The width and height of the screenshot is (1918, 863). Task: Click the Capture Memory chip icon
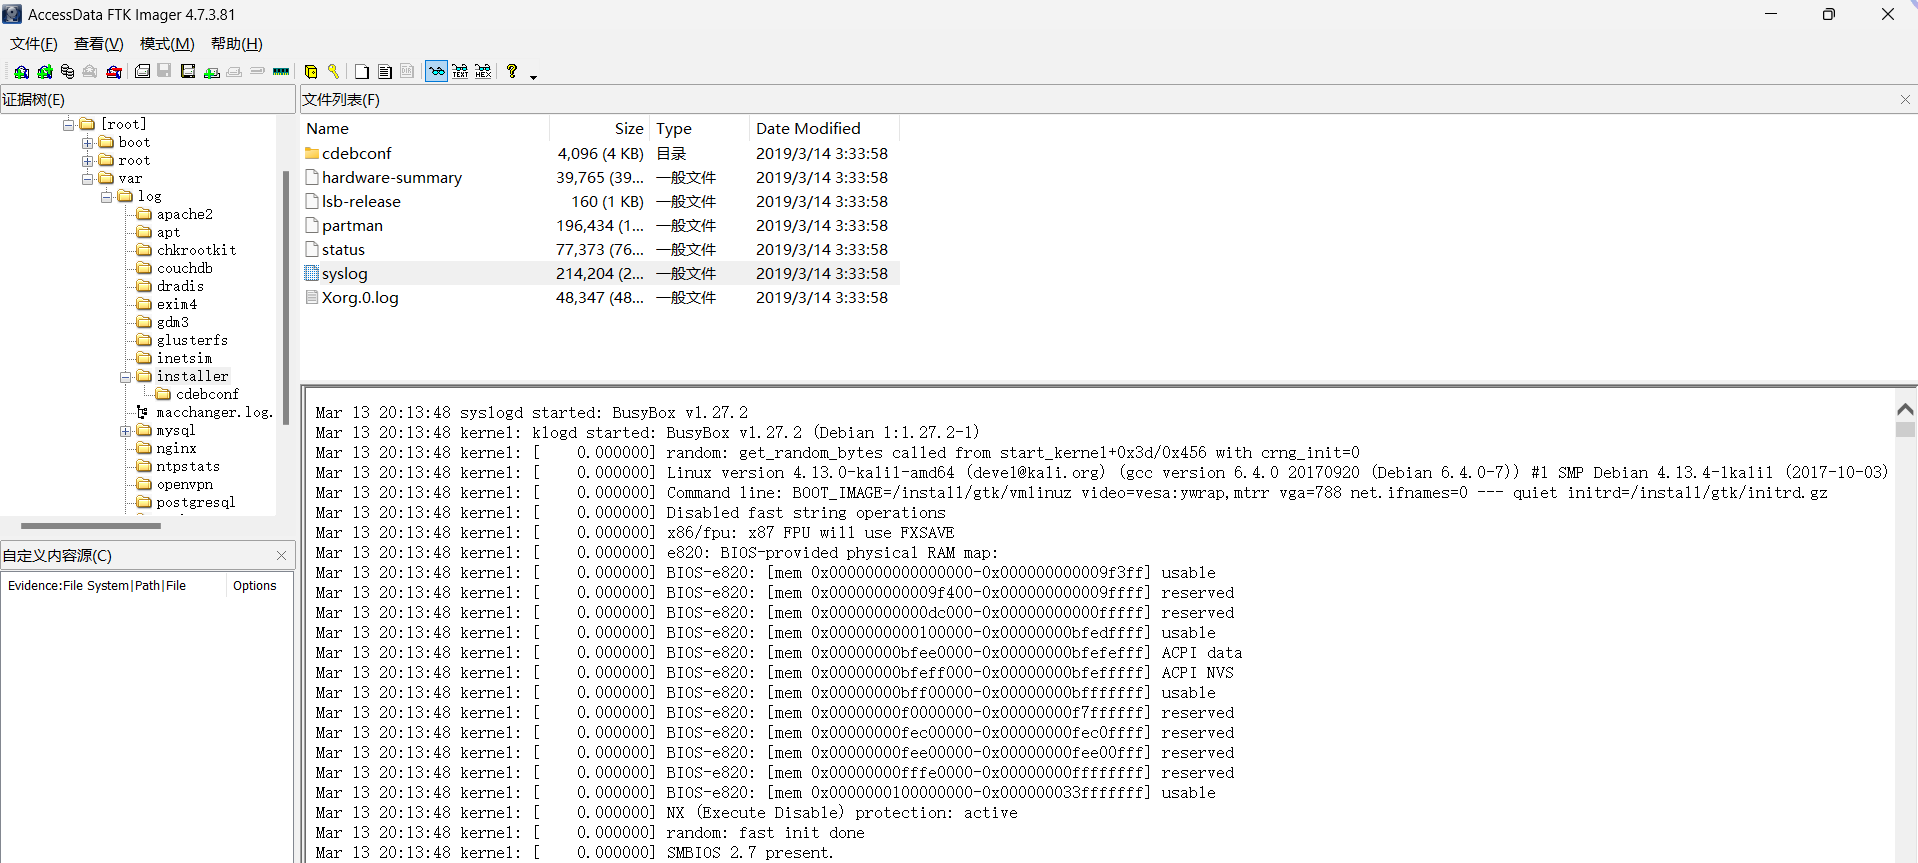[x=281, y=72]
